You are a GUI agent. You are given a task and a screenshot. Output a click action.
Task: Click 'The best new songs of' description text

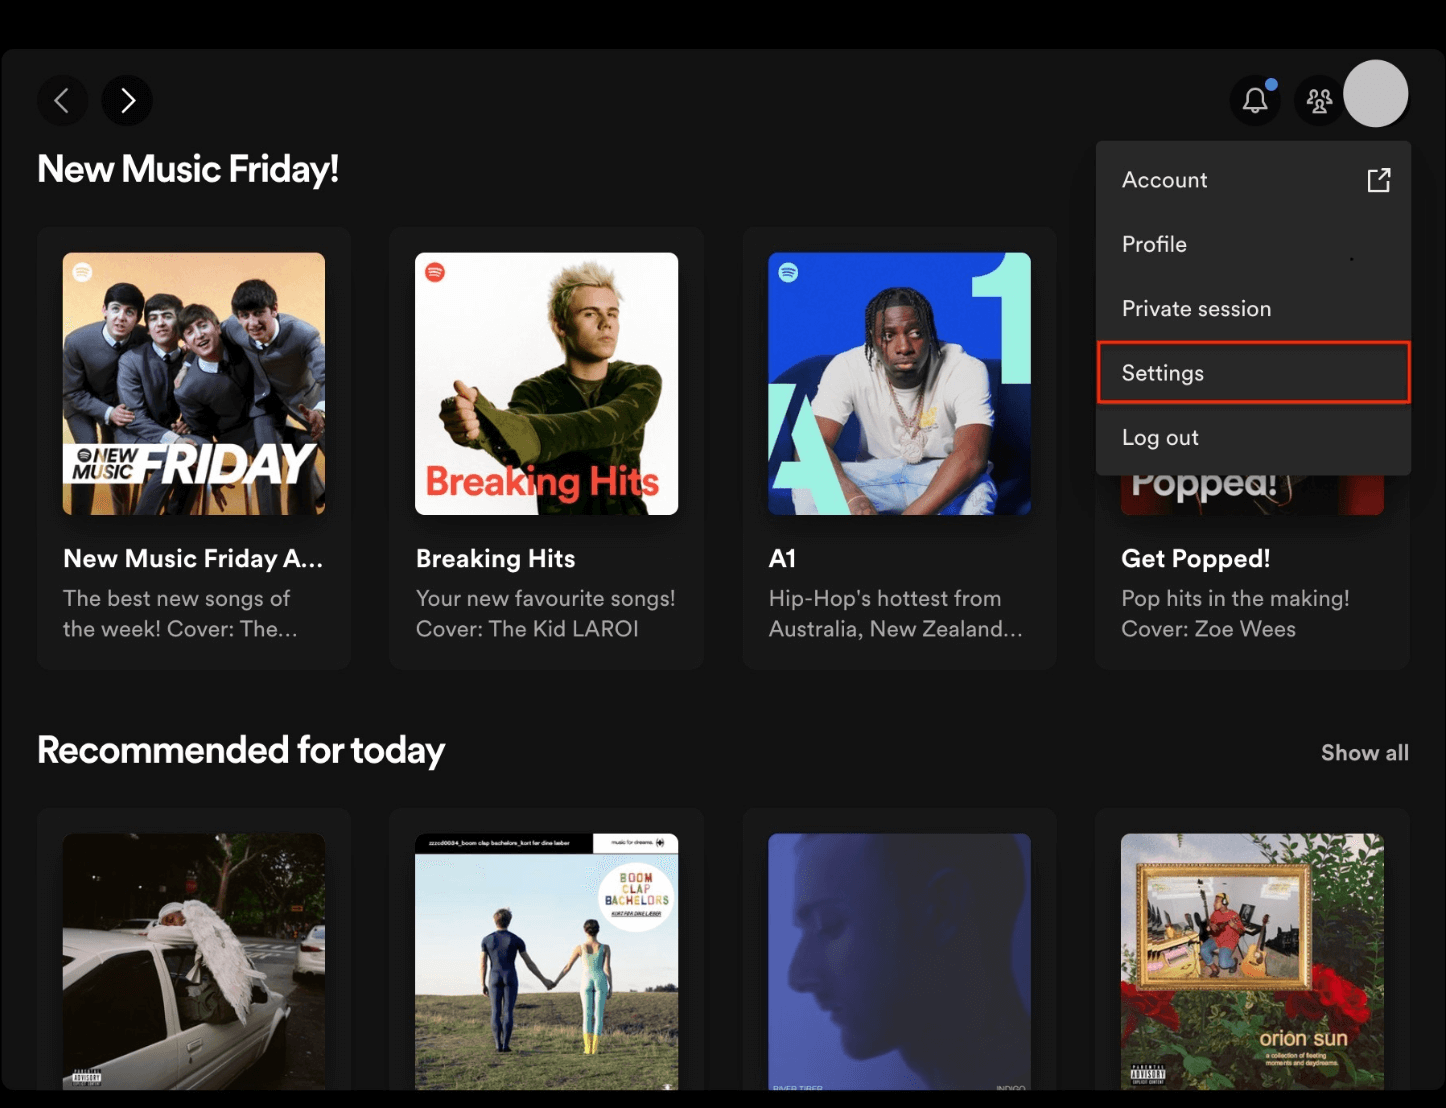pos(177,598)
